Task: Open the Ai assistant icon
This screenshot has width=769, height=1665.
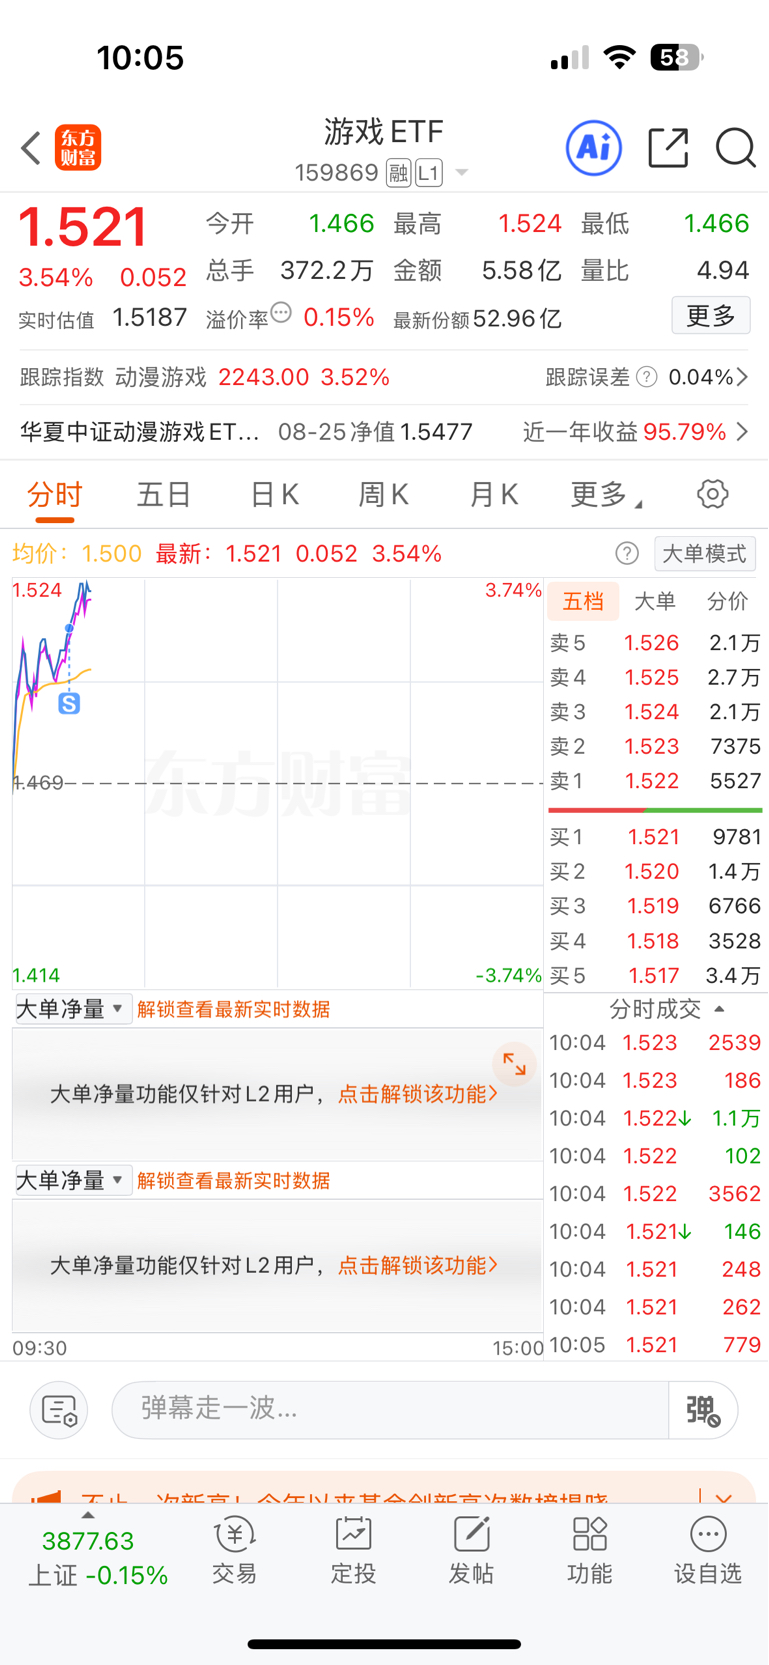Action: tap(594, 148)
